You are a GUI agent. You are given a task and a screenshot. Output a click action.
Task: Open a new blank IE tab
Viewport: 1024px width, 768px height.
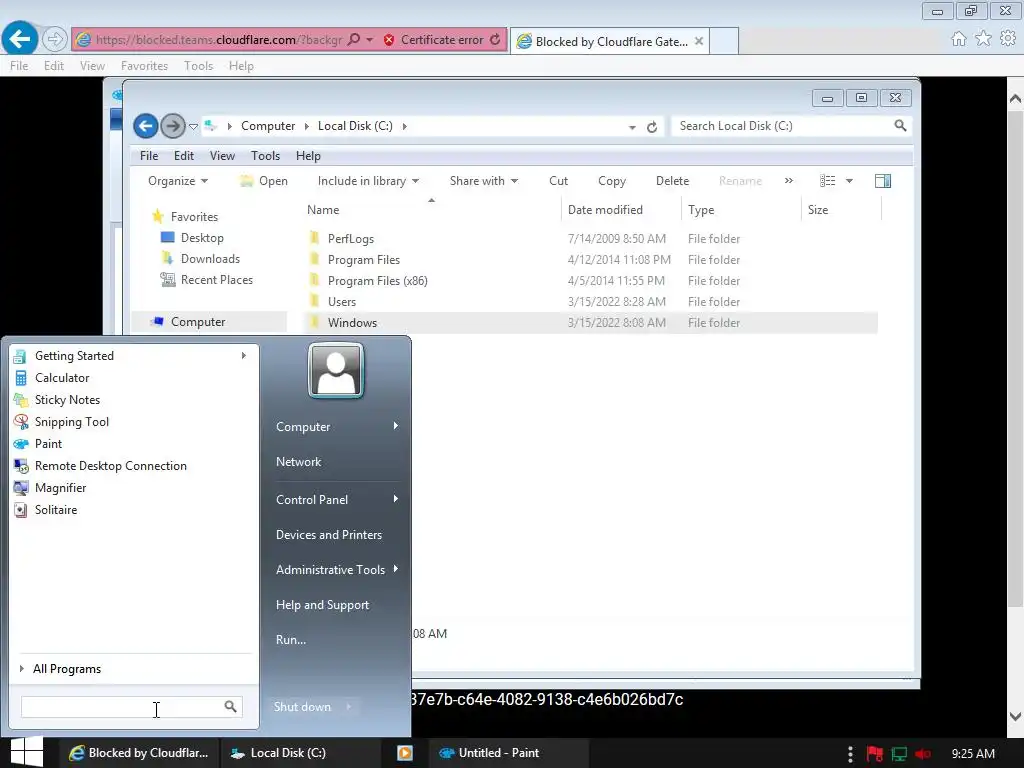coord(724,41)
